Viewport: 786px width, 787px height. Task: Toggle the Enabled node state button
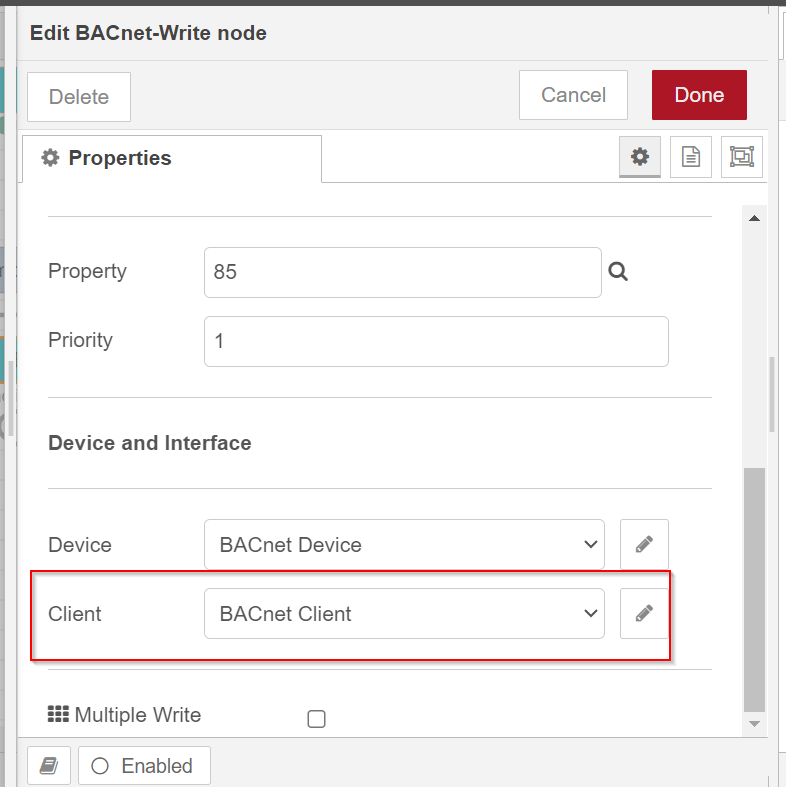(x=144, y=765)
